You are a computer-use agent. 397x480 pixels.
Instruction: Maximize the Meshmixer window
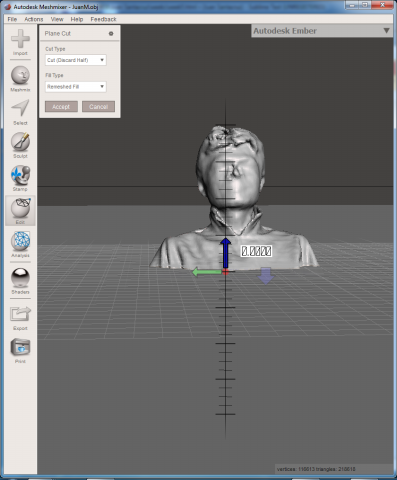point(365,5)
